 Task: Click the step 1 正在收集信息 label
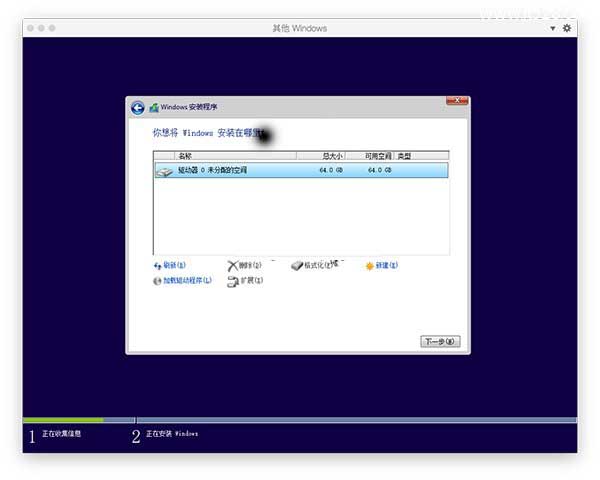click(x=61, y=434)
